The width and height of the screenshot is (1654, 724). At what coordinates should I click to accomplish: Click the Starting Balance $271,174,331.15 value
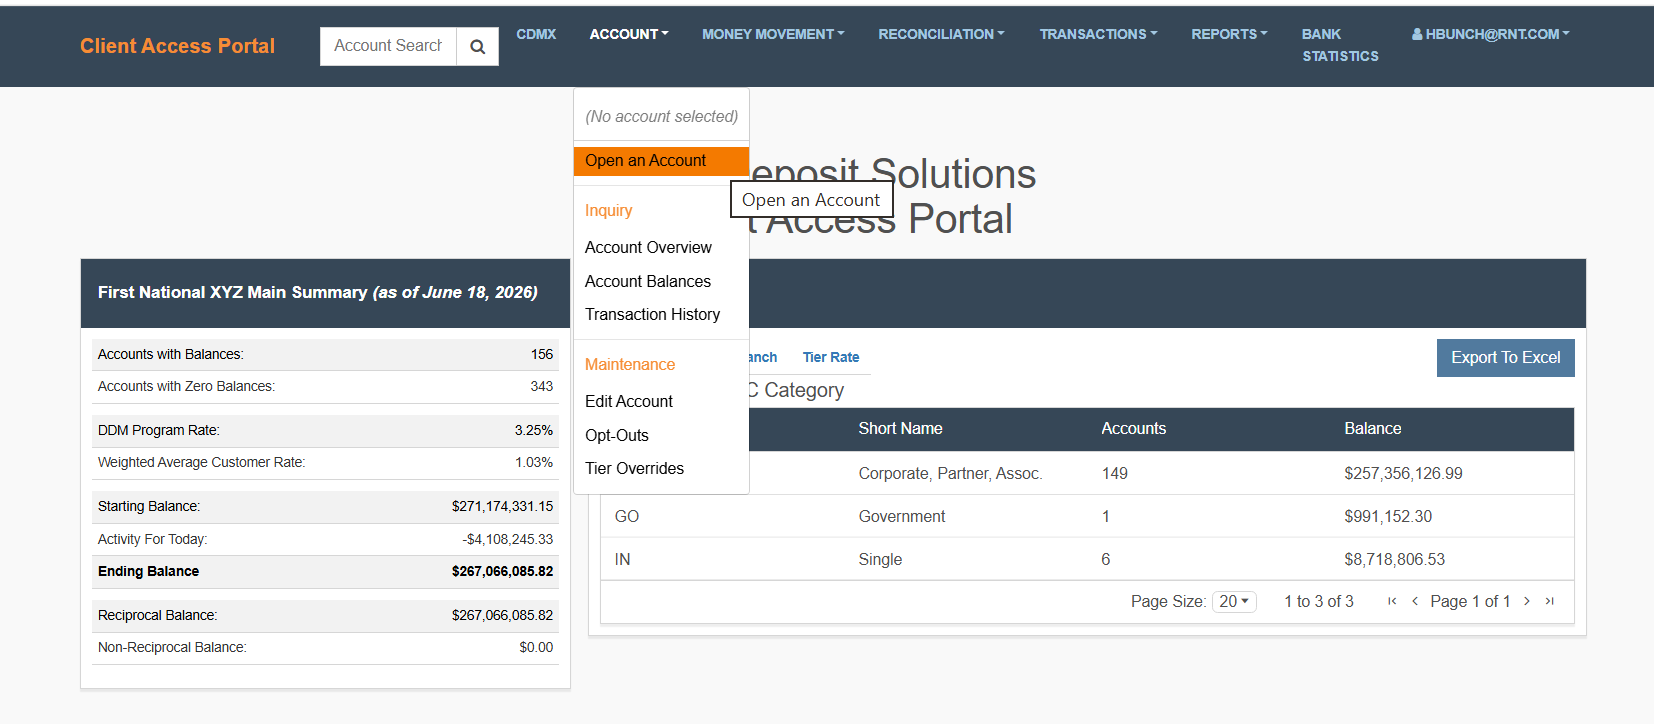point(502,506)
